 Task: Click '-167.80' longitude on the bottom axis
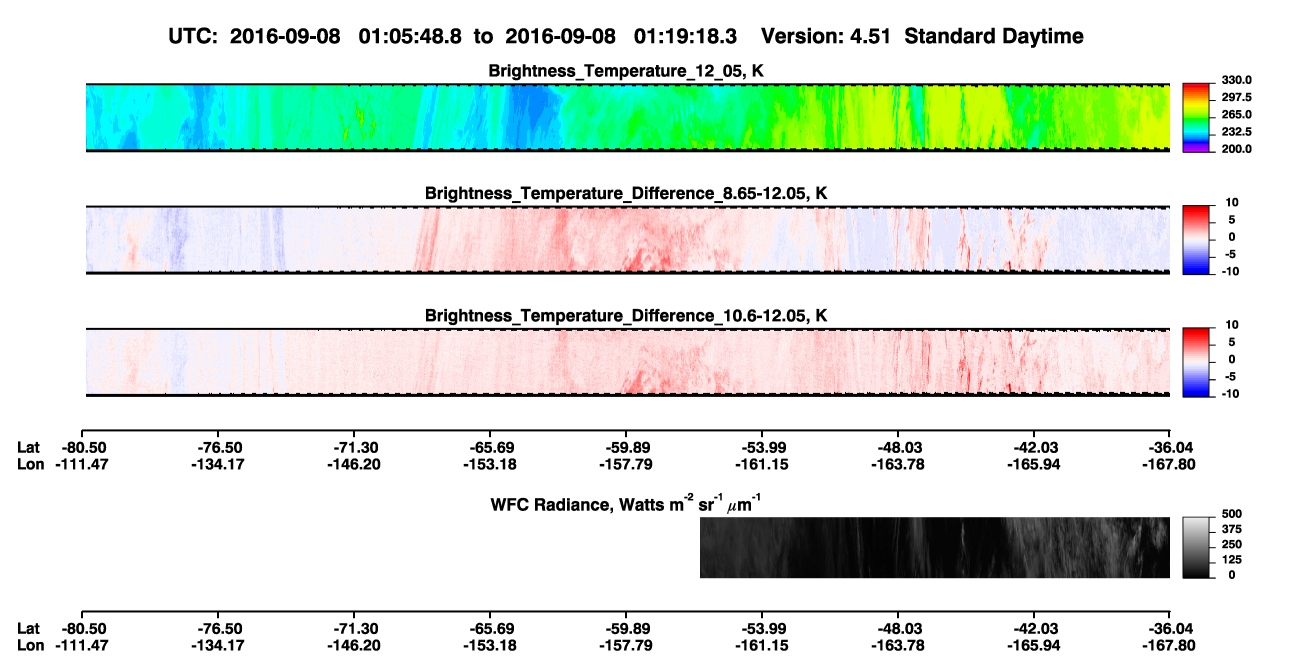pos(1167,645)
